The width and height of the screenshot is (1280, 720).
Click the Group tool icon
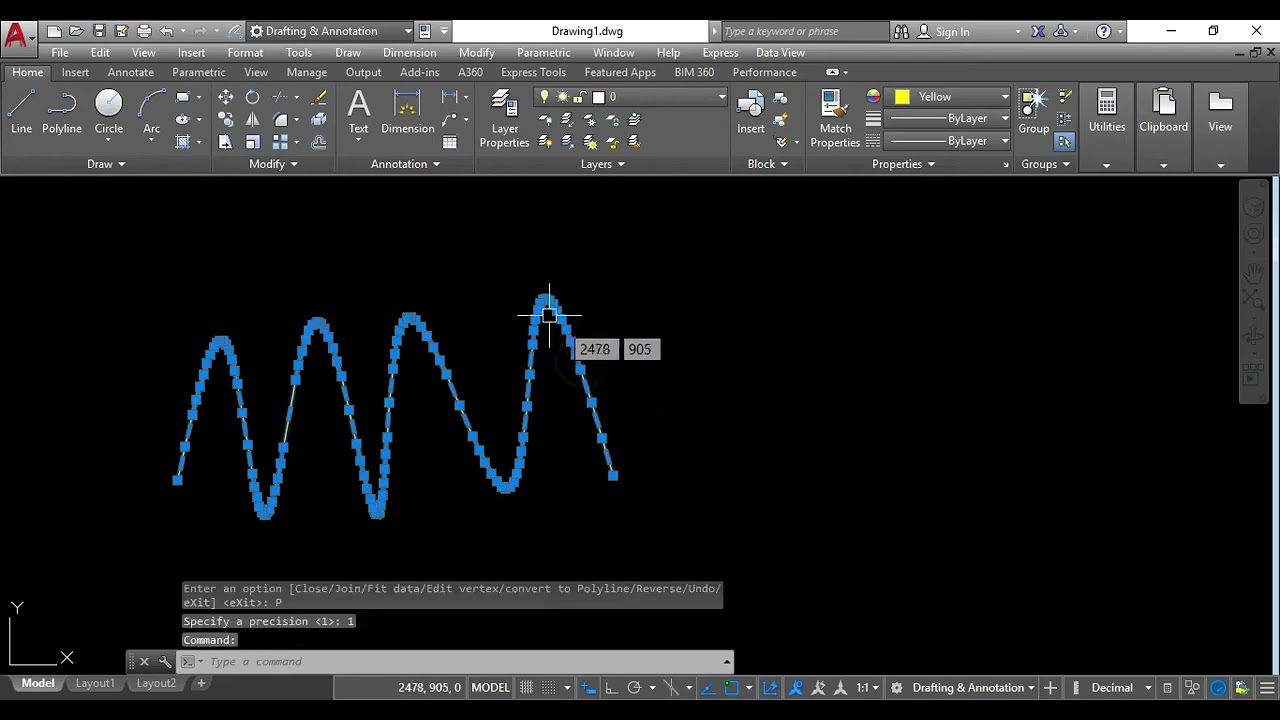tap(1034, 112)
